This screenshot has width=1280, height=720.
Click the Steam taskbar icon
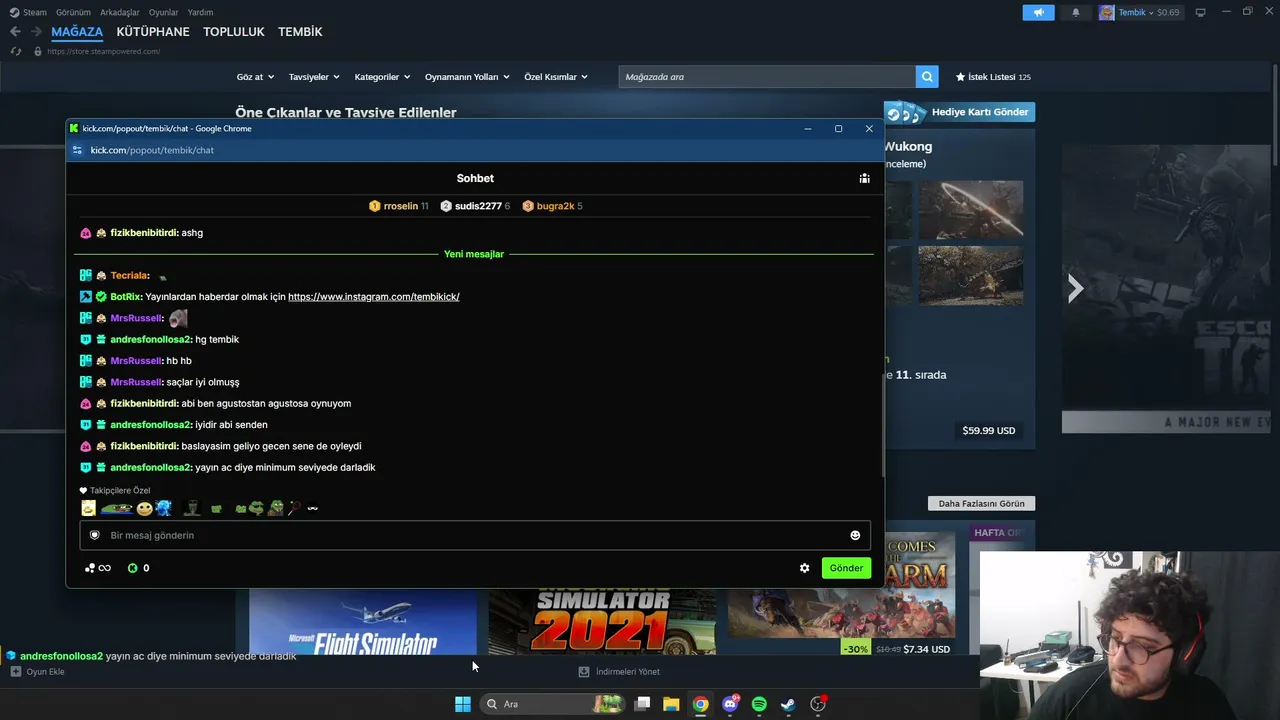788,704
